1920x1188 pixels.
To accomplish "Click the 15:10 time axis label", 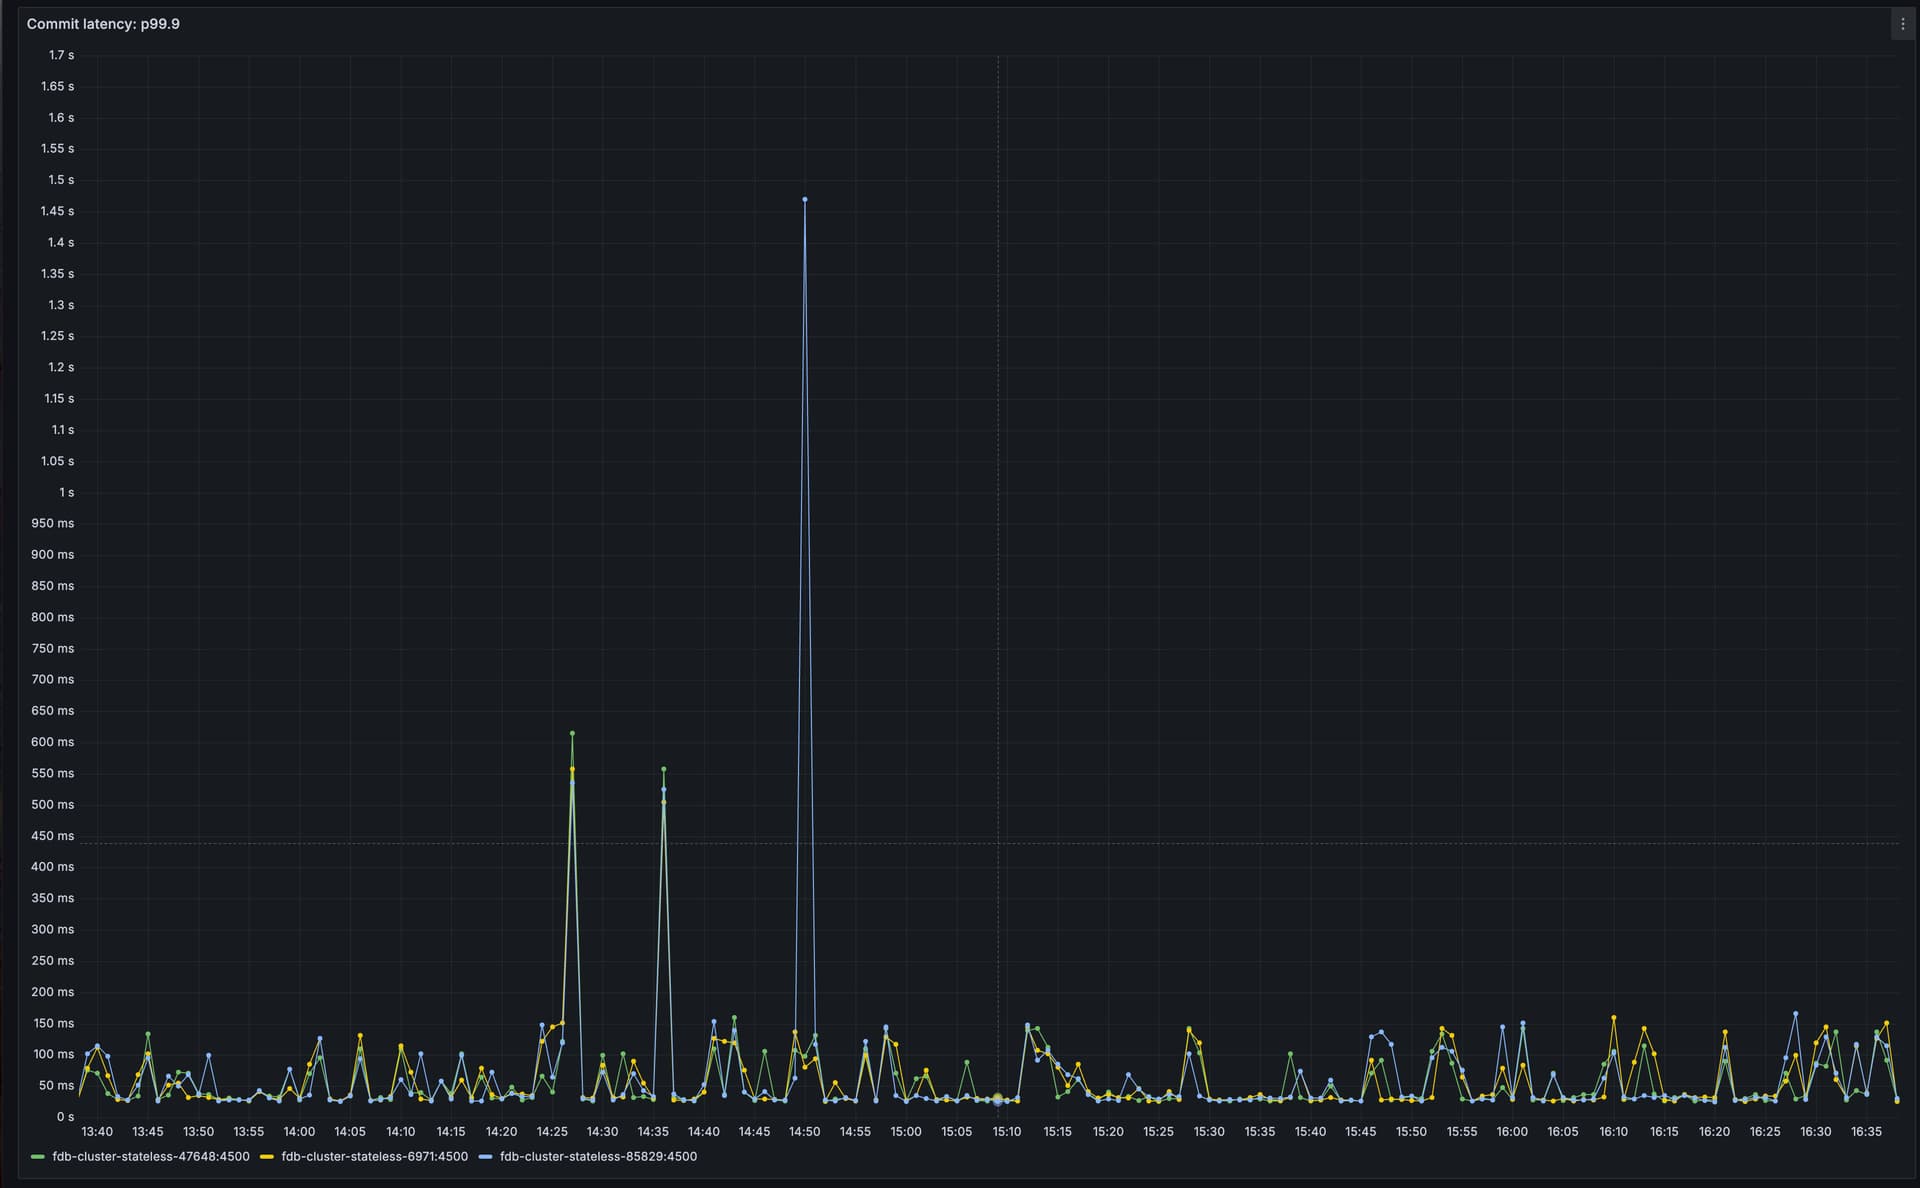I will coord(1007,1132).
